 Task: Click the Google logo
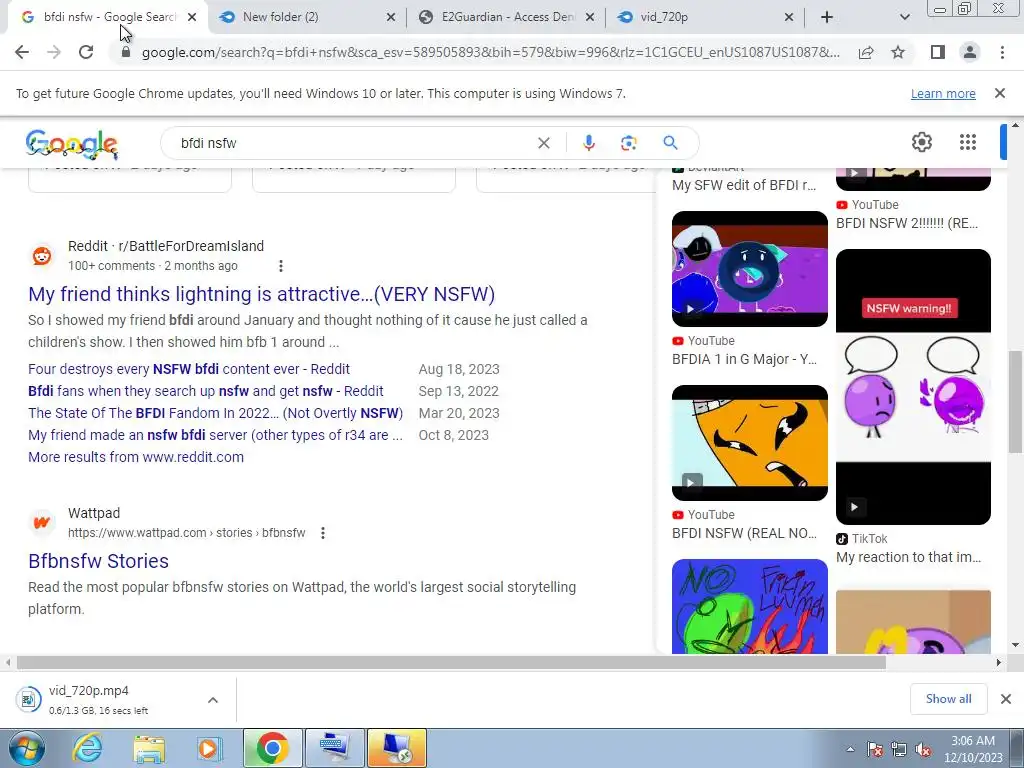point(72,144)
